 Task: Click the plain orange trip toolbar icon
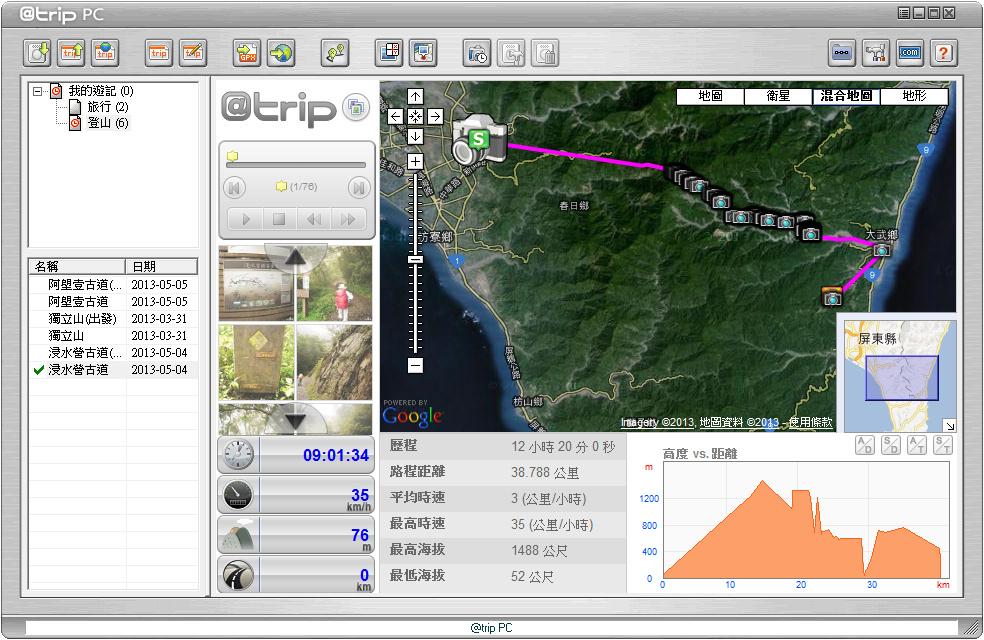[159, 53]
